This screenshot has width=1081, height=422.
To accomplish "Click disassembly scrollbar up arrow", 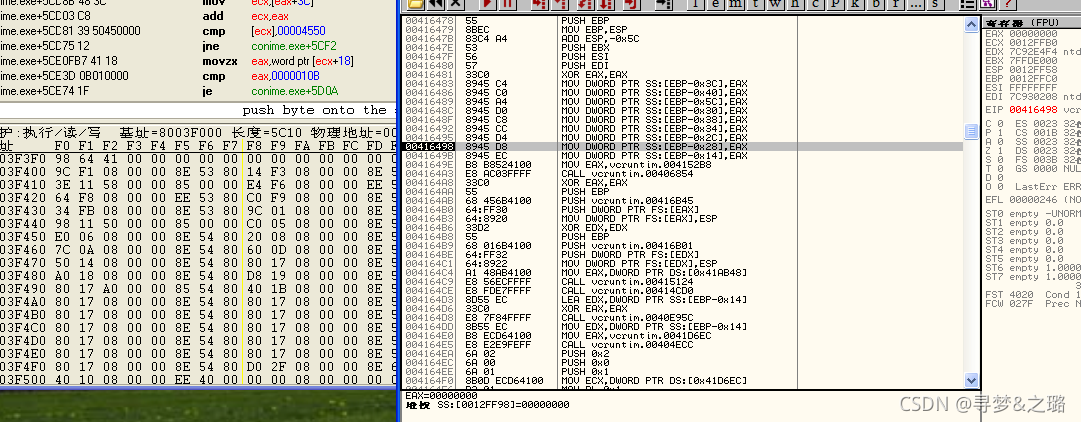I will [x=971, y=23].
